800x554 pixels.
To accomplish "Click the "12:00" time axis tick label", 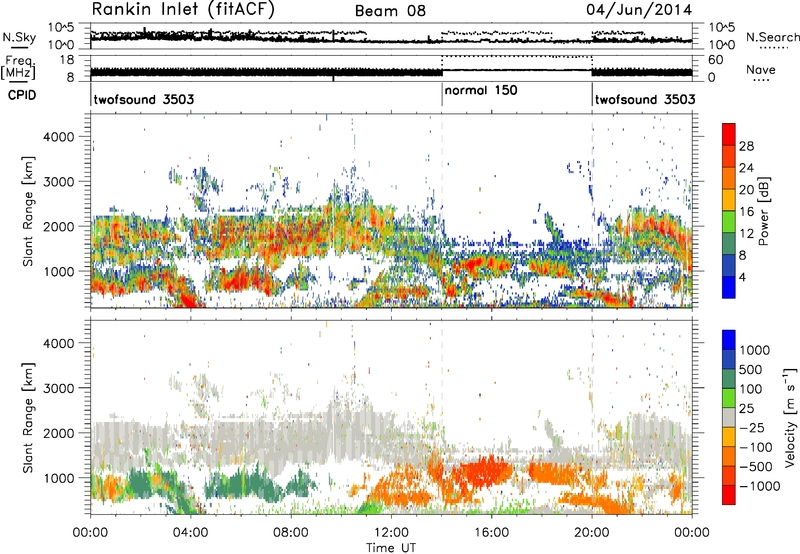I will (391, 533).
